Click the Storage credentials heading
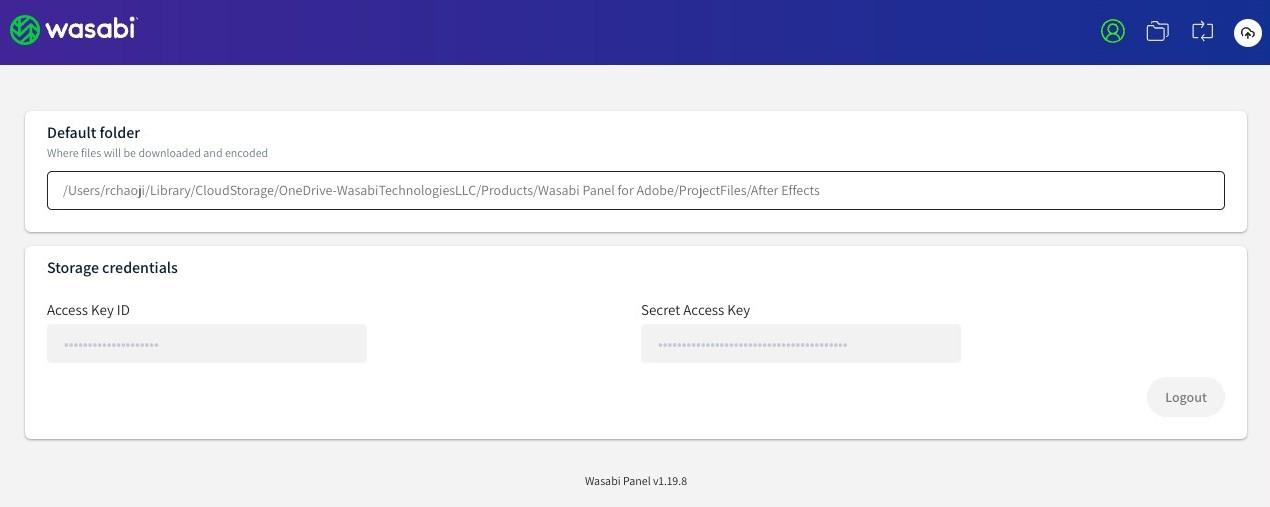The image size is (1270, 507). point(112,268)
